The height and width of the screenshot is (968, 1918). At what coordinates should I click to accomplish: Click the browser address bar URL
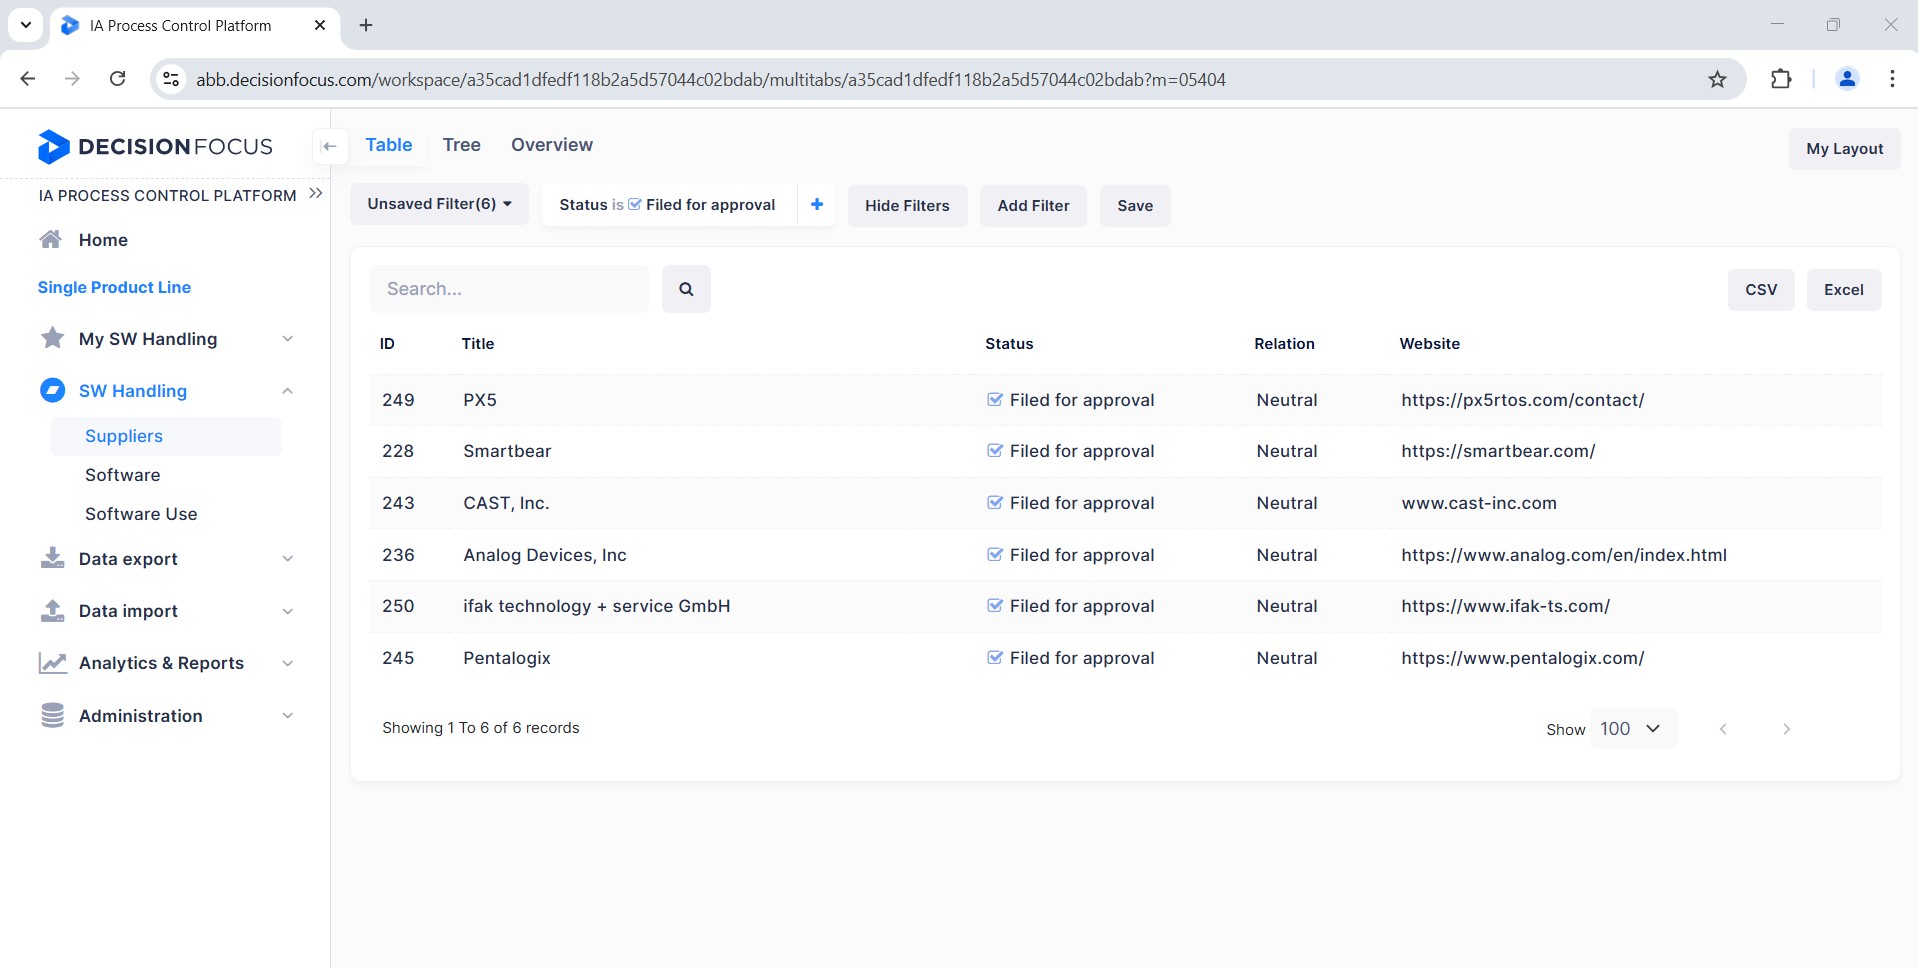point(710,79)
